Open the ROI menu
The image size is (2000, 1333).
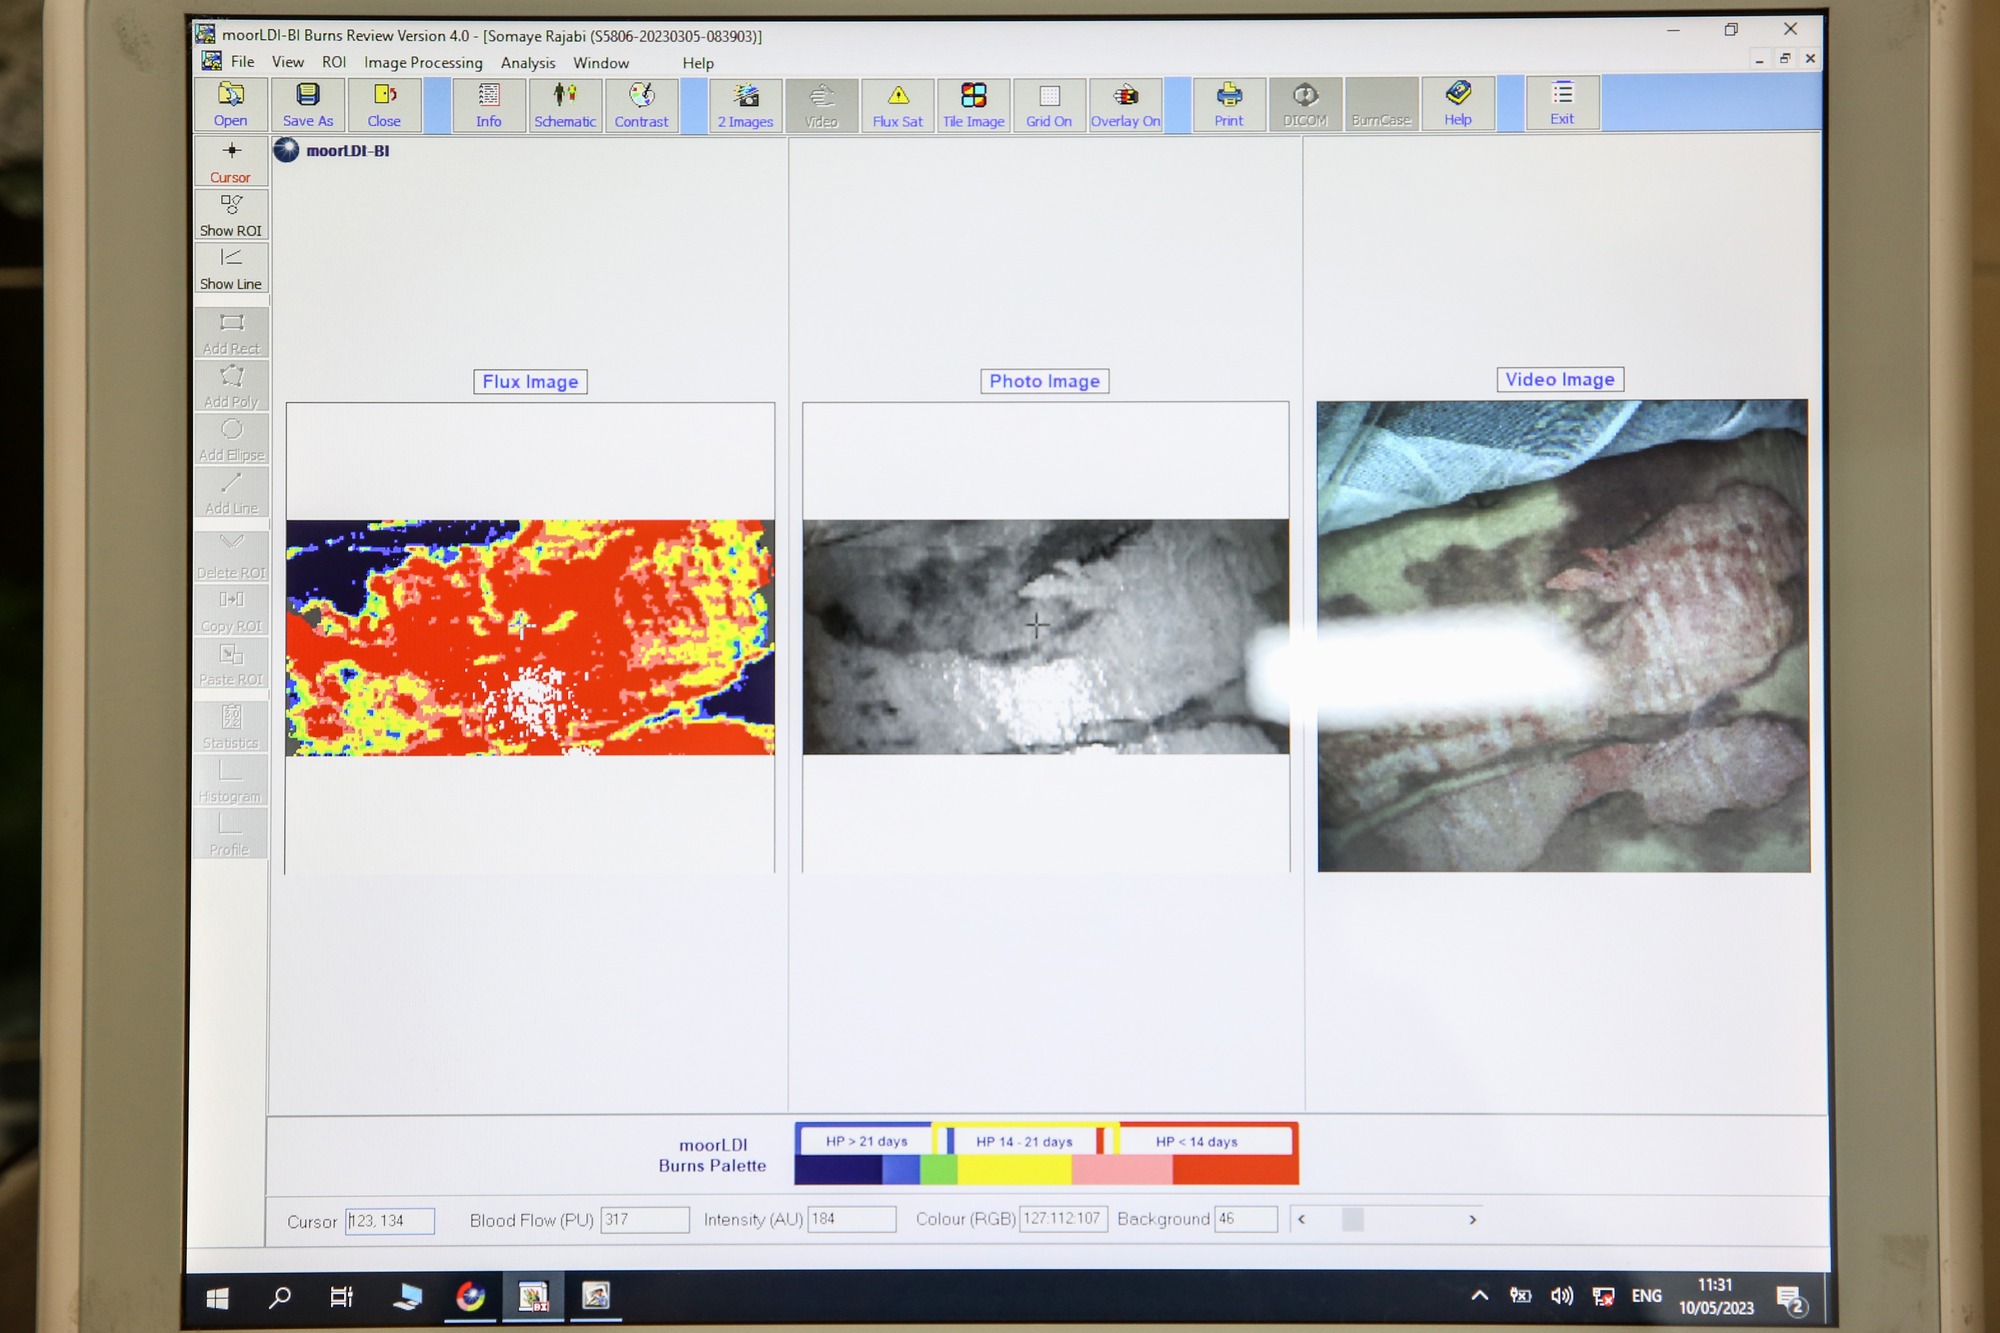click(334, 62)
